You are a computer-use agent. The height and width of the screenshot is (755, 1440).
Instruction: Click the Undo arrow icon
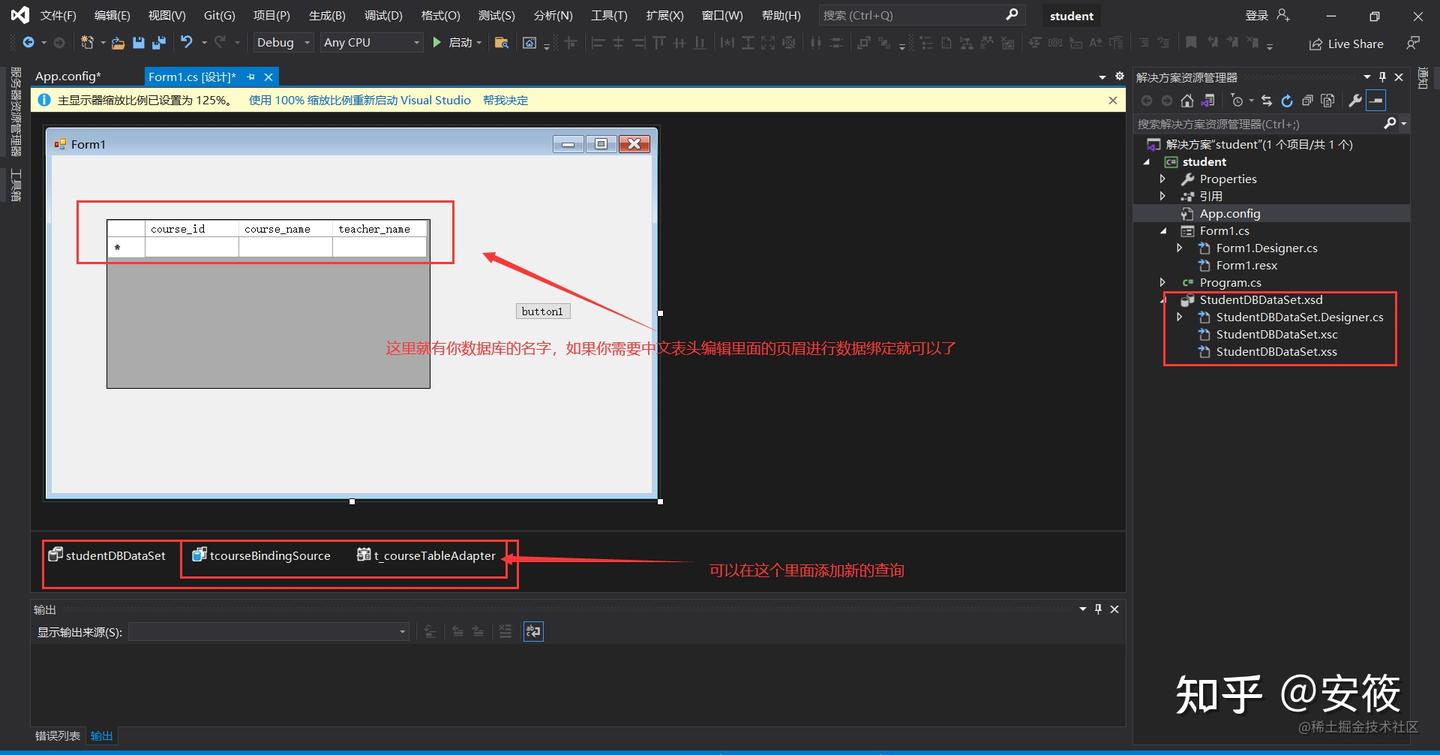185,43
